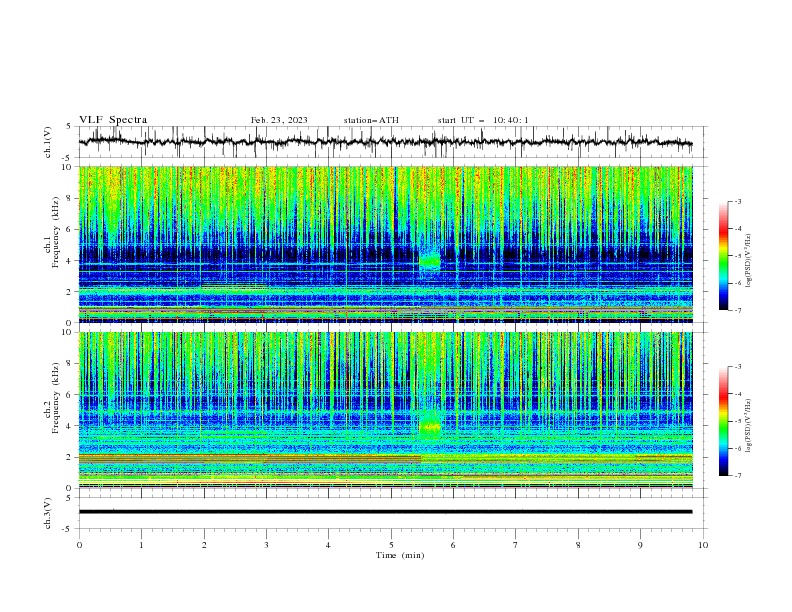This screenshot has height=612, width=792.
Task: Click the "station=ATH" header label
Action: click(x=371, y=120)
